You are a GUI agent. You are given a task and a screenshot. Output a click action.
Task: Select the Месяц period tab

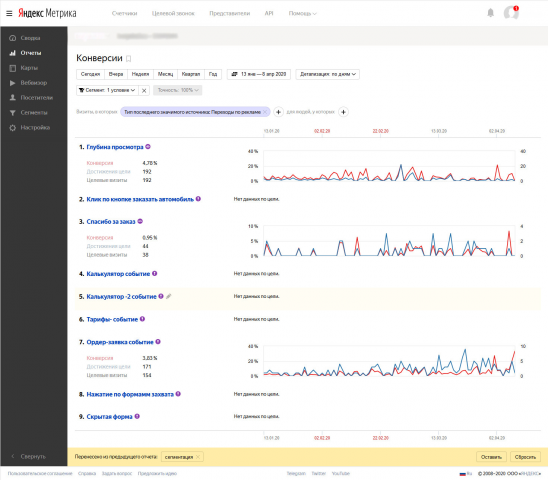click(165, 74)
